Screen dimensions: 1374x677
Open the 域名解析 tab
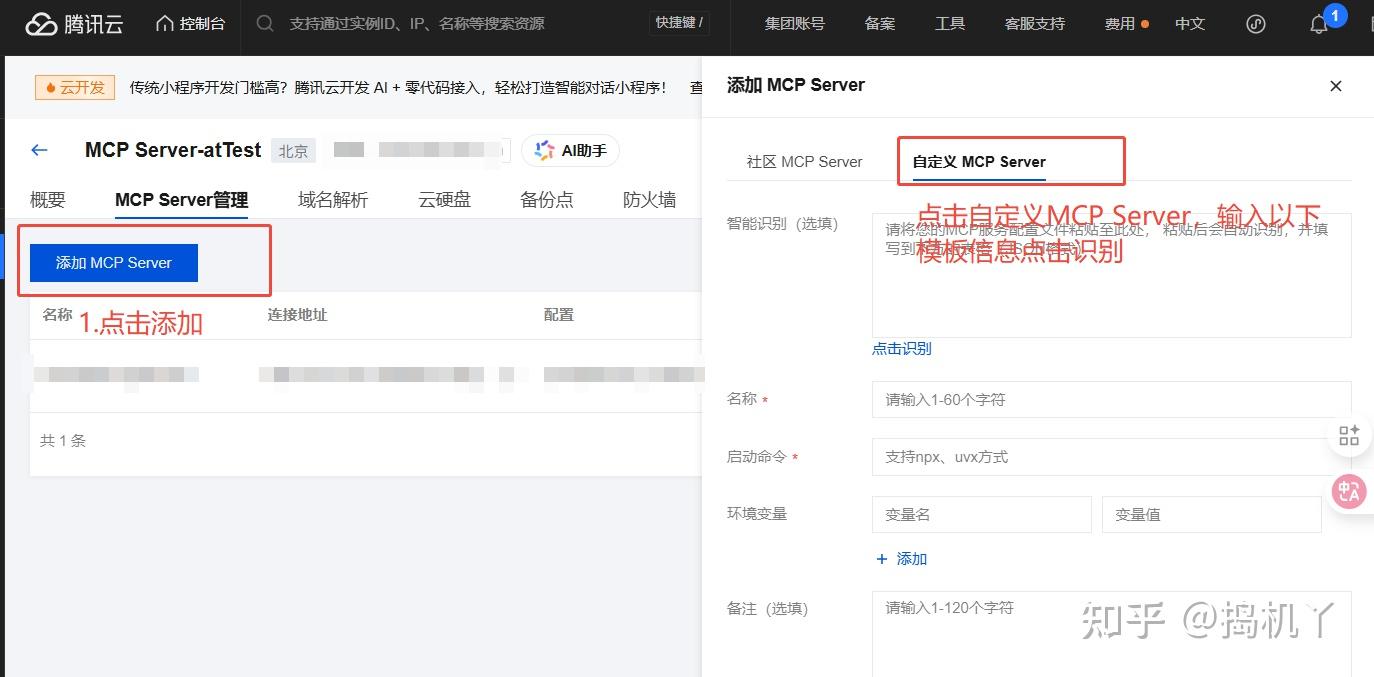(x=333, y=199)
